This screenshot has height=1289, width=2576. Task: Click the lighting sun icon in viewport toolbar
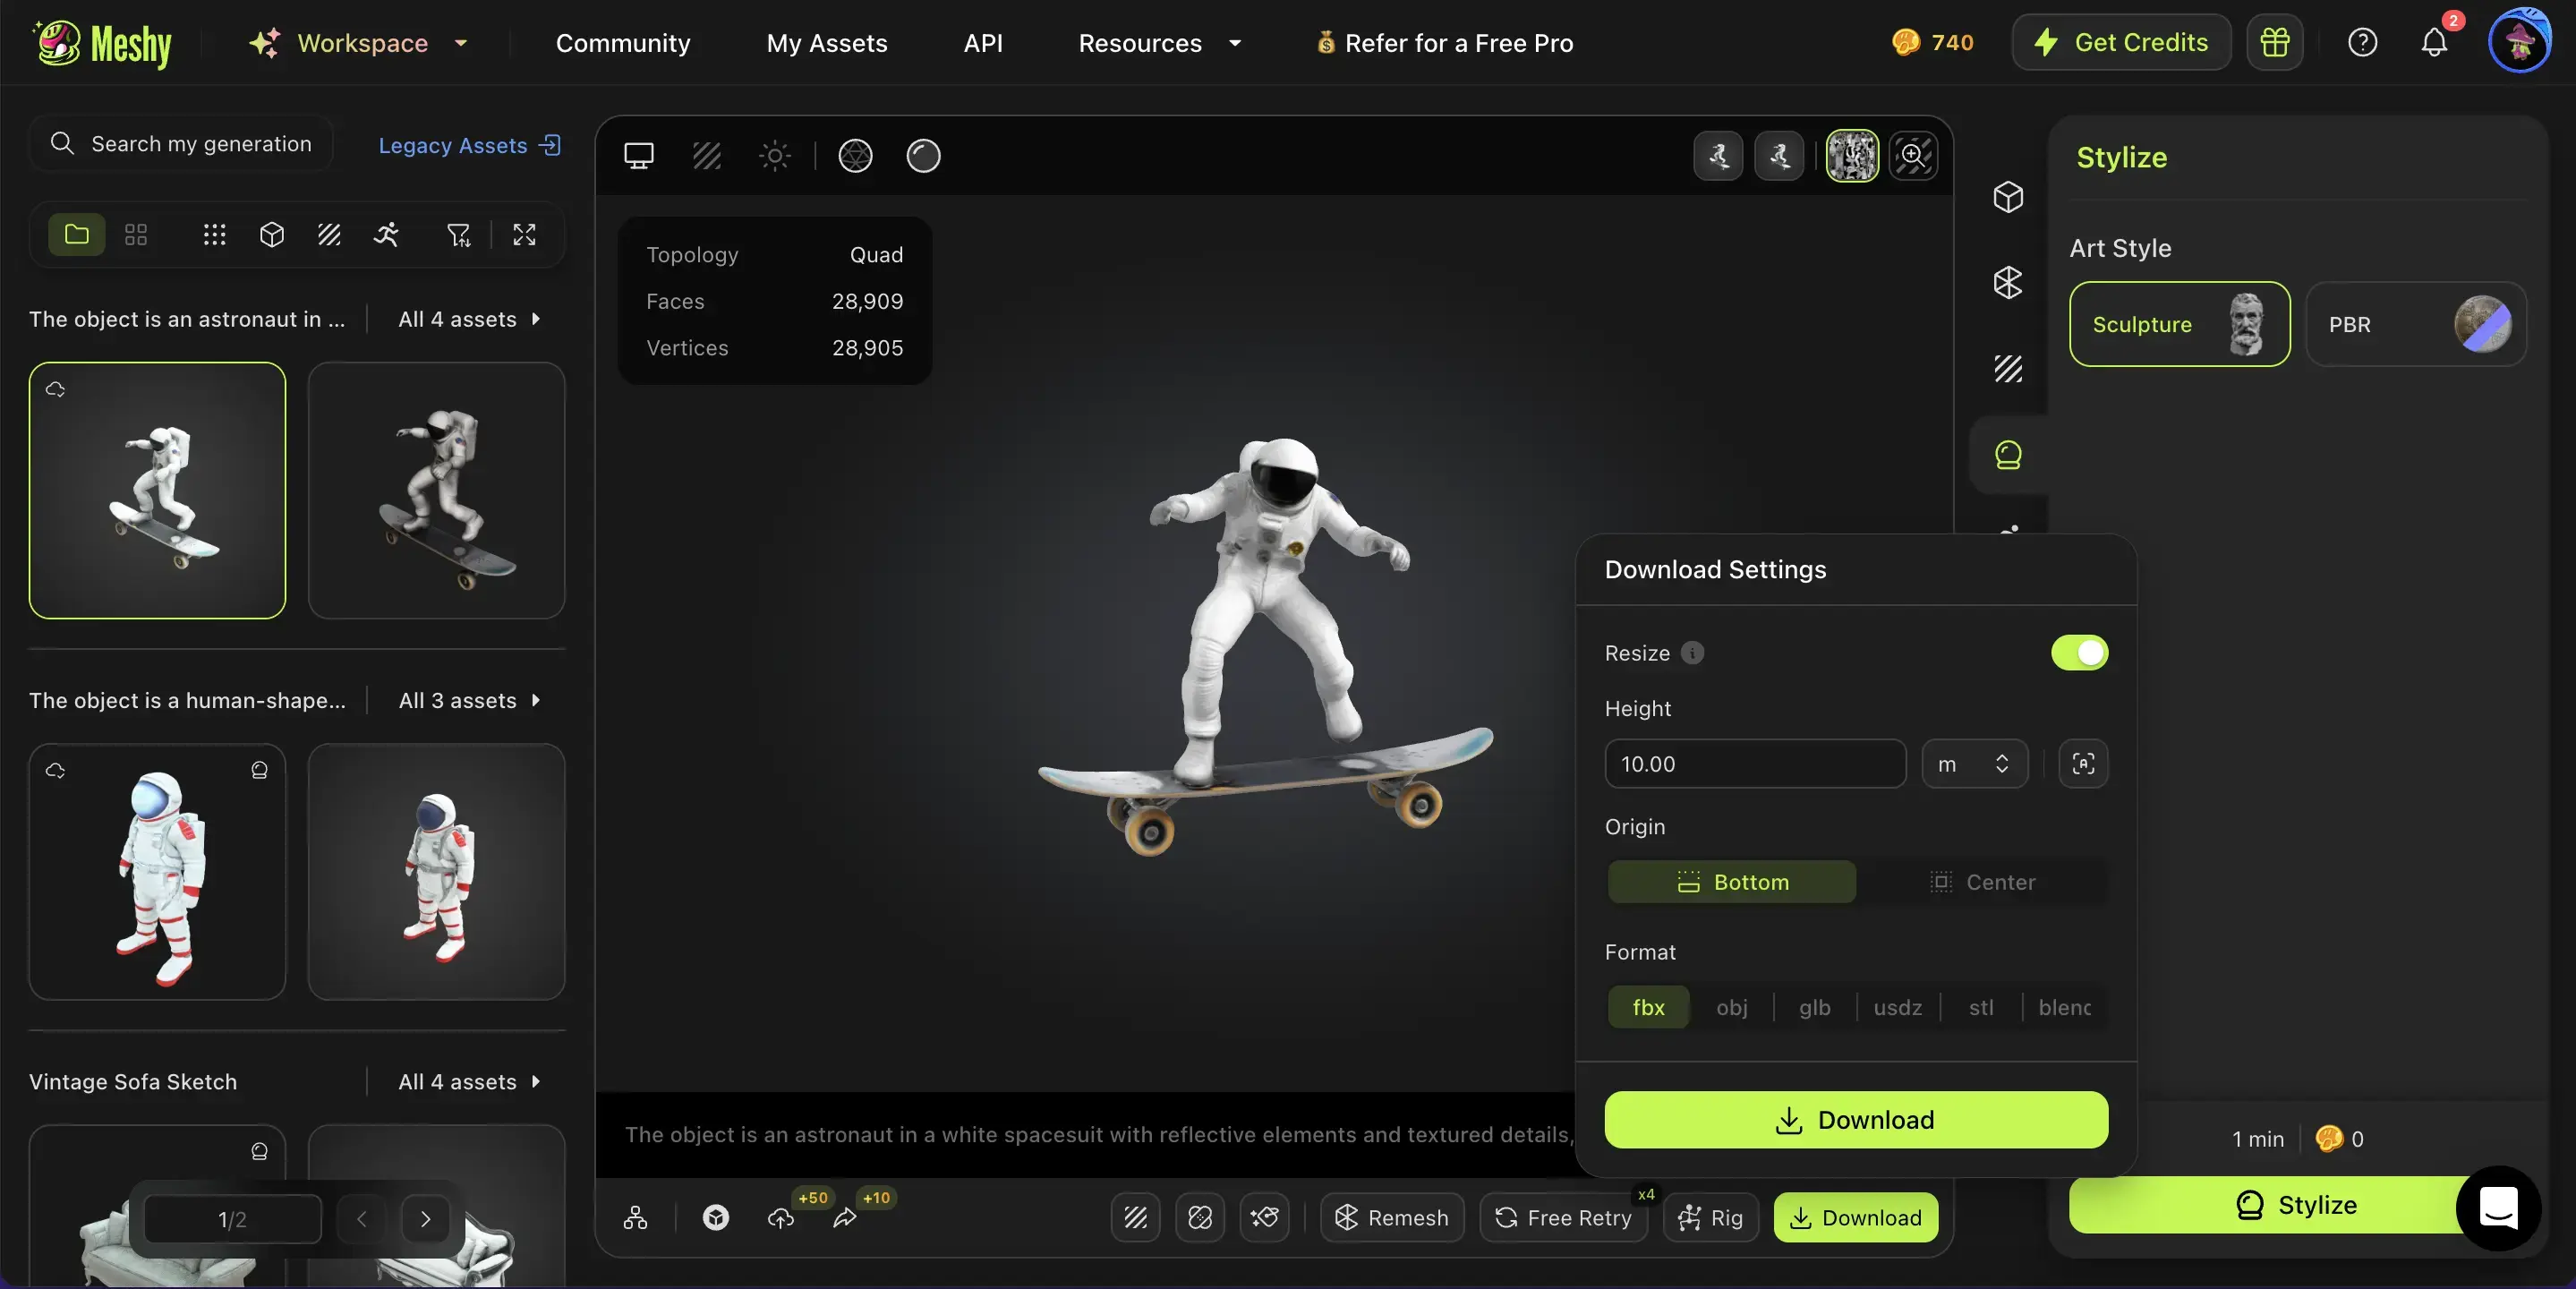[775, 156]
